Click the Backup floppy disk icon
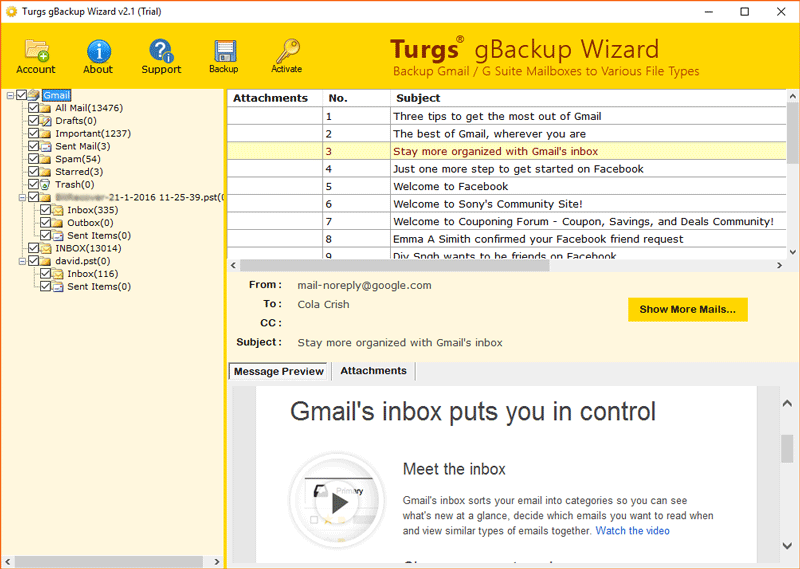Screen dimensions: 800x569 tap(224, 51)
